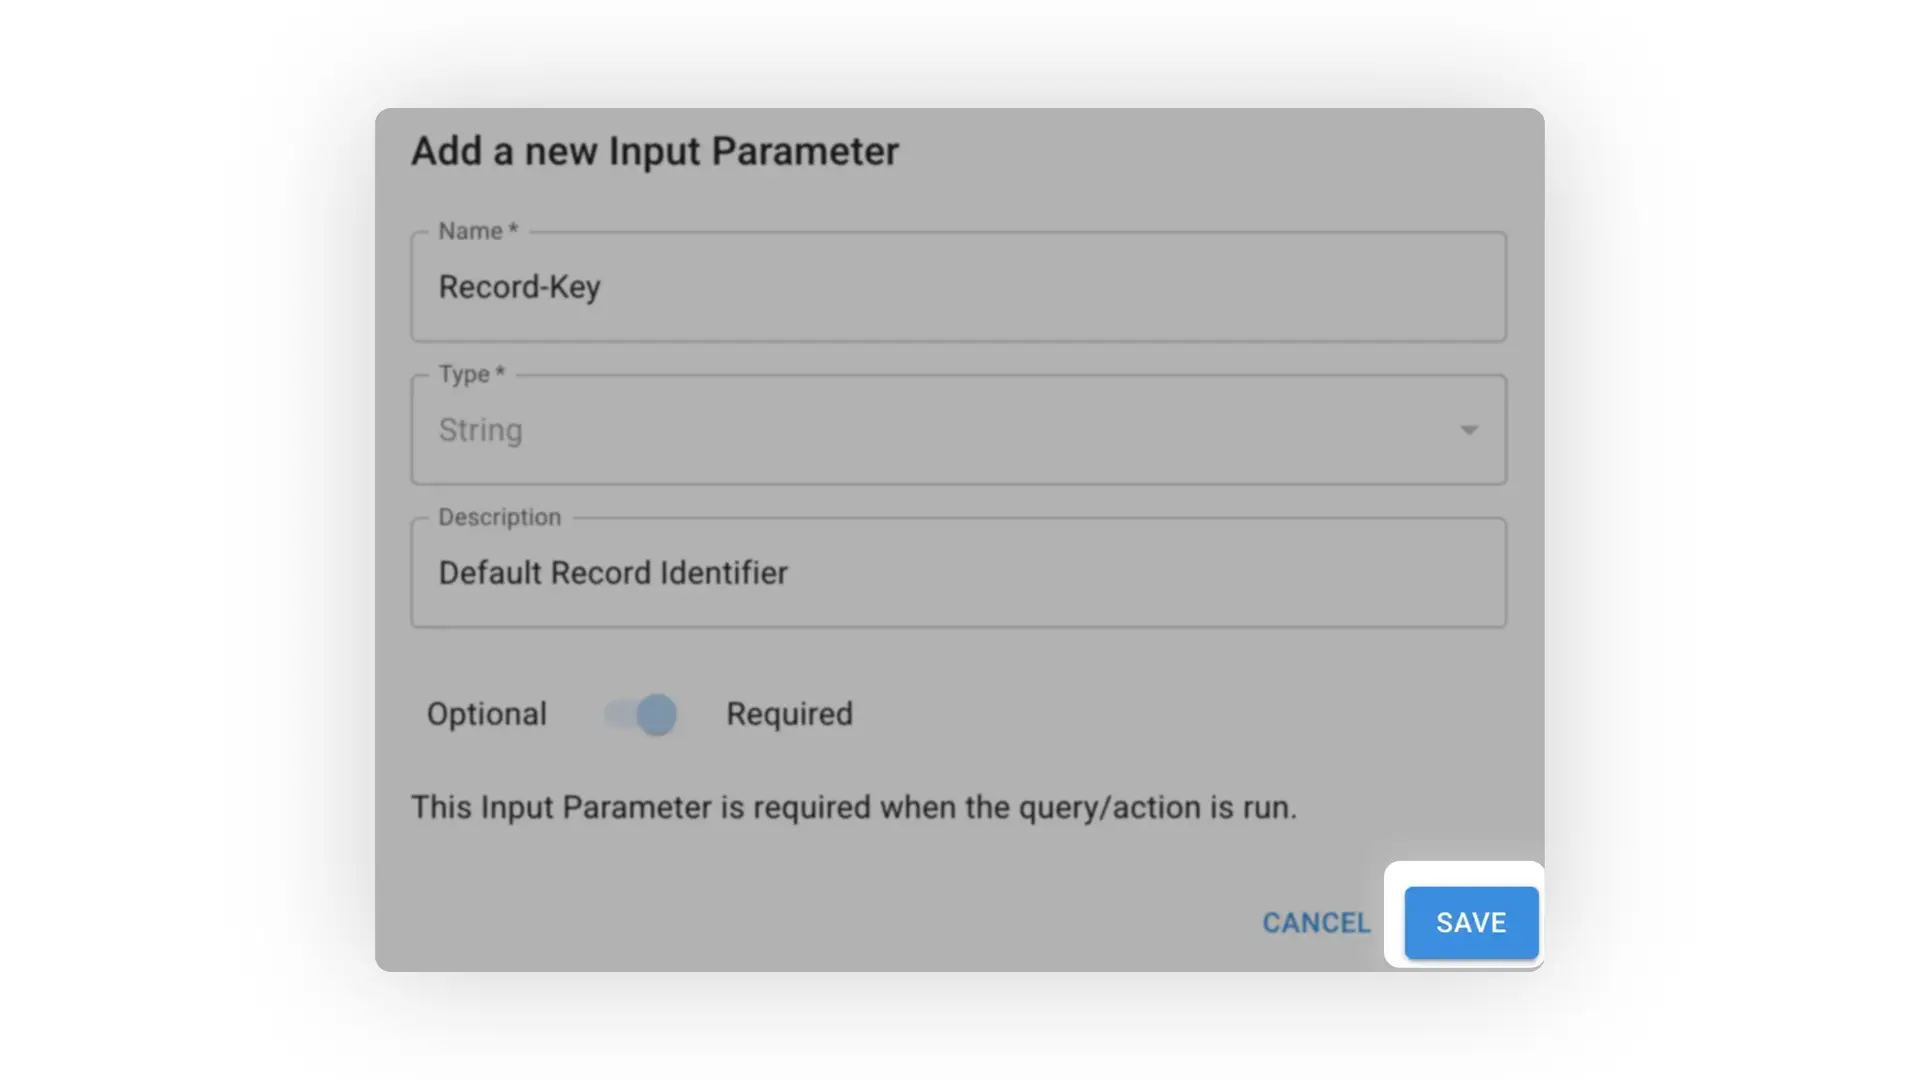1920x1080 pixels.
Task: Click the Optional label
Action: (487, 714)
